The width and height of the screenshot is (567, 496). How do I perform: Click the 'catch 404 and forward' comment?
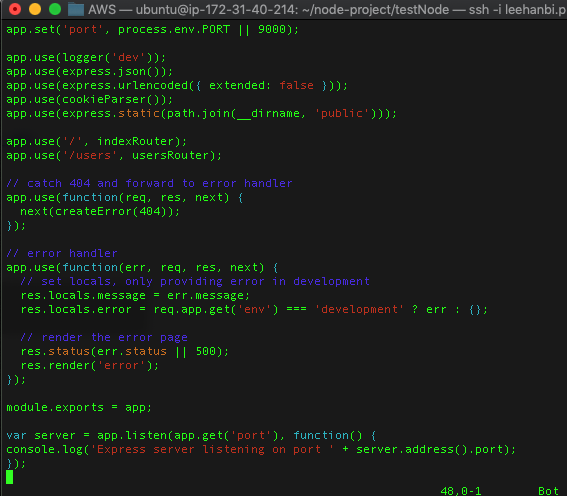[x=149, y=183]
